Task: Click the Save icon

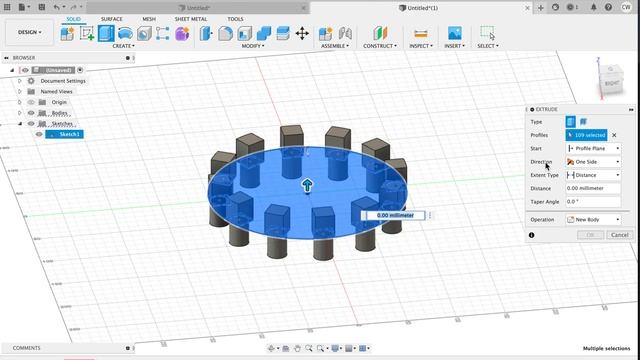Action: point(41,7)
